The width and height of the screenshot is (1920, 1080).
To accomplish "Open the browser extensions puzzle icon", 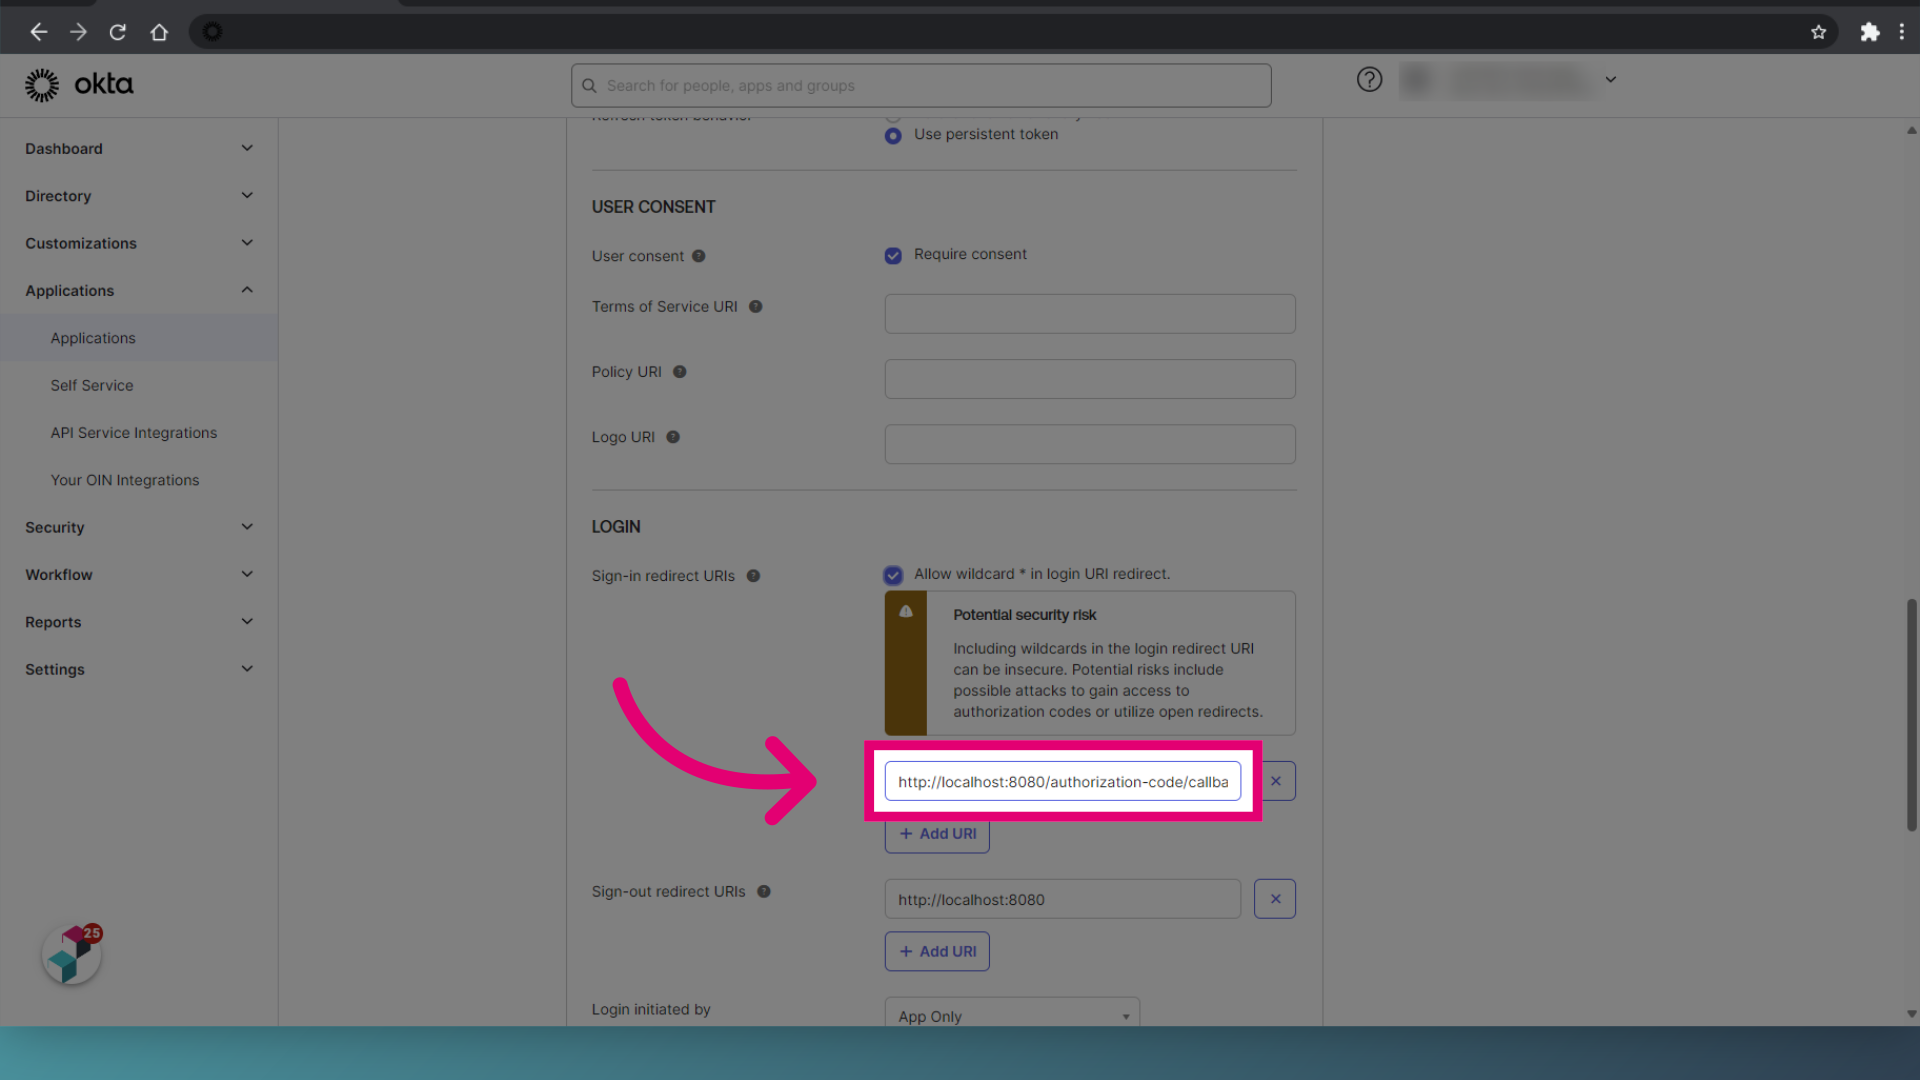I will [1869, 32].
